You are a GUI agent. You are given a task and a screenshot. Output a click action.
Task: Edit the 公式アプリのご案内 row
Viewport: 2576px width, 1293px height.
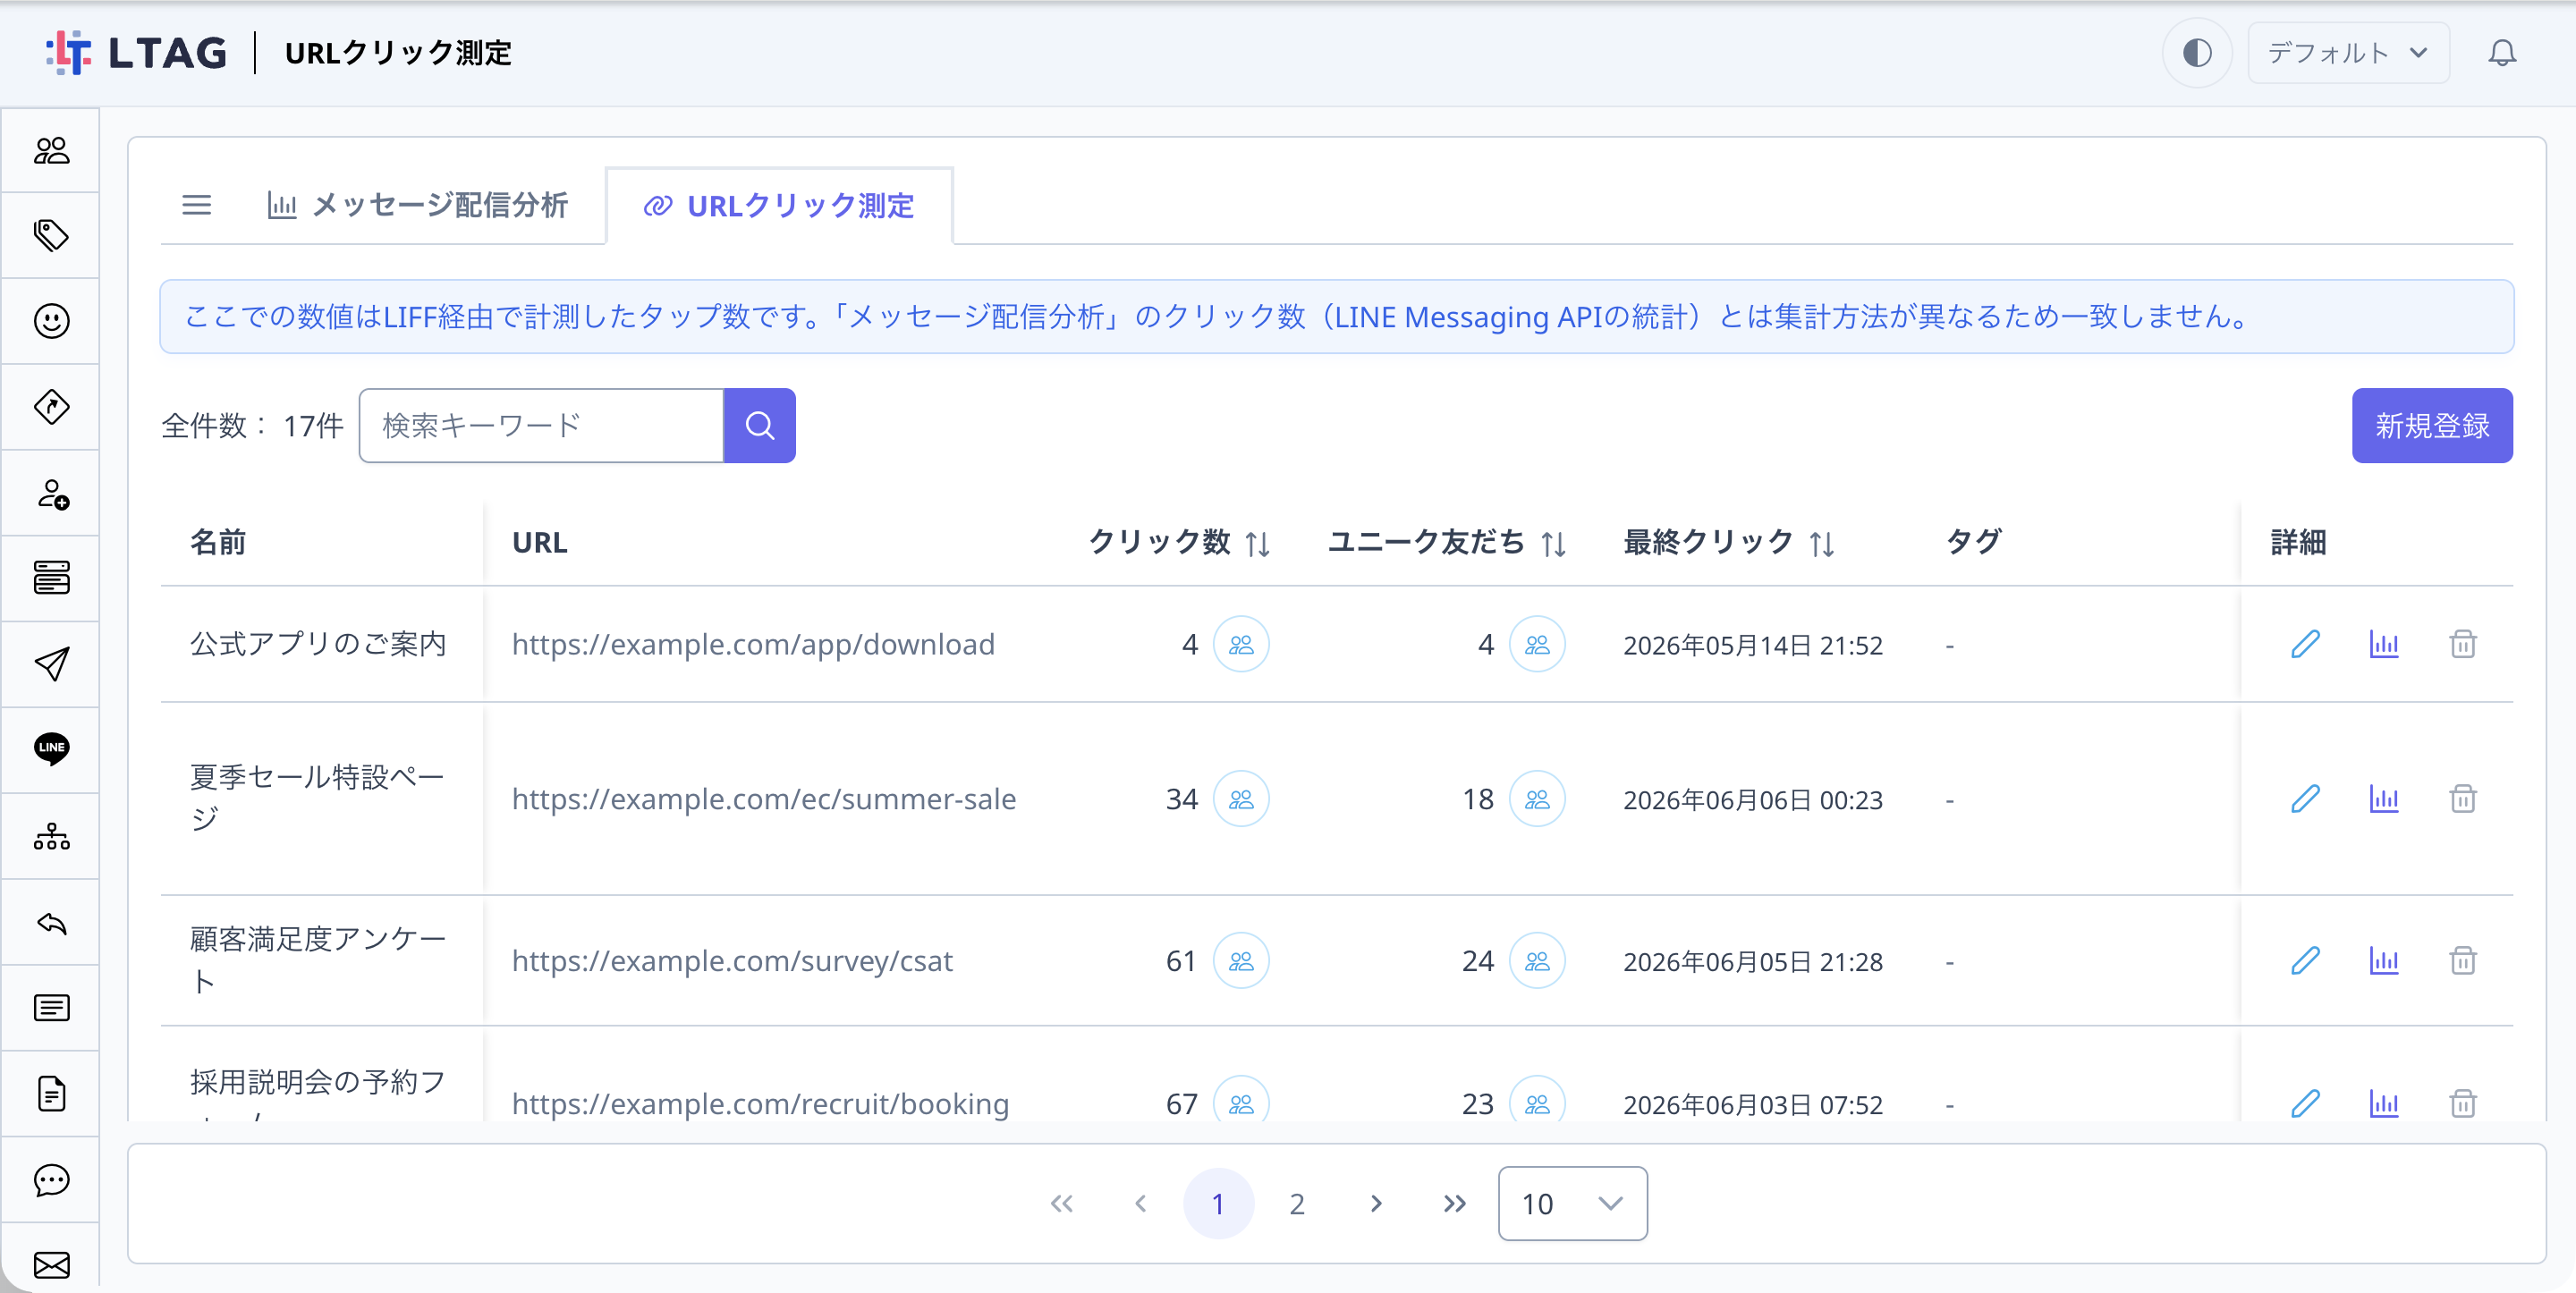[x=2306, y=644]
